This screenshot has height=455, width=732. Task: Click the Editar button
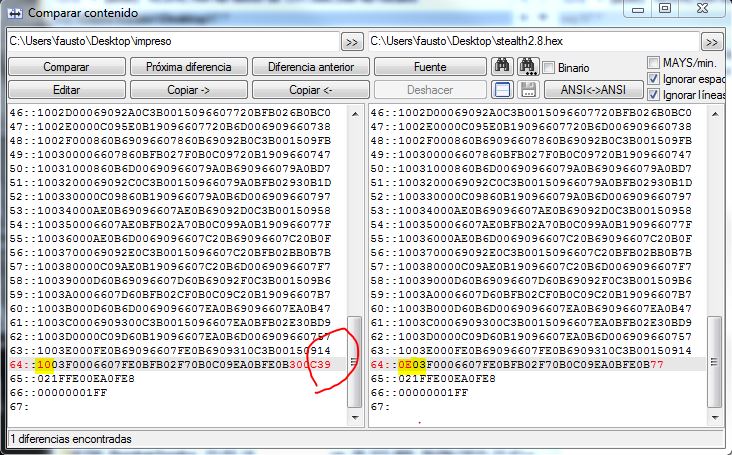pos(66,90)
